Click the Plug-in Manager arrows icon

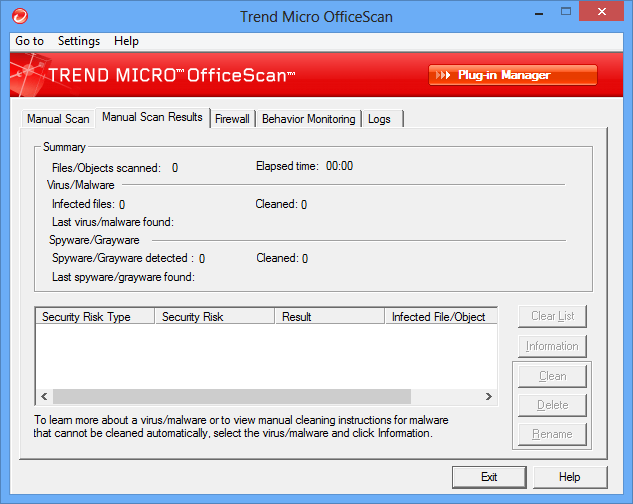(444, 75)
